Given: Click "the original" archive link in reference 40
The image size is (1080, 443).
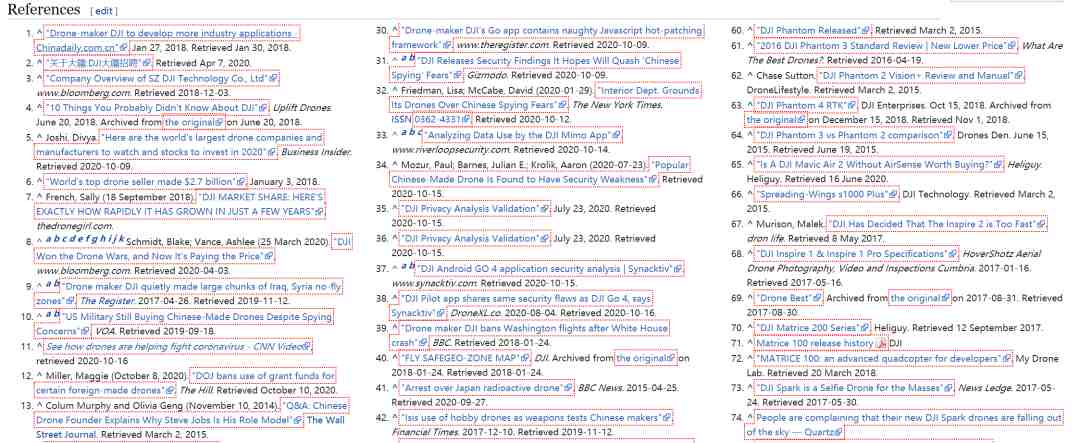Looking at the screenshot, I should (646, 358).
